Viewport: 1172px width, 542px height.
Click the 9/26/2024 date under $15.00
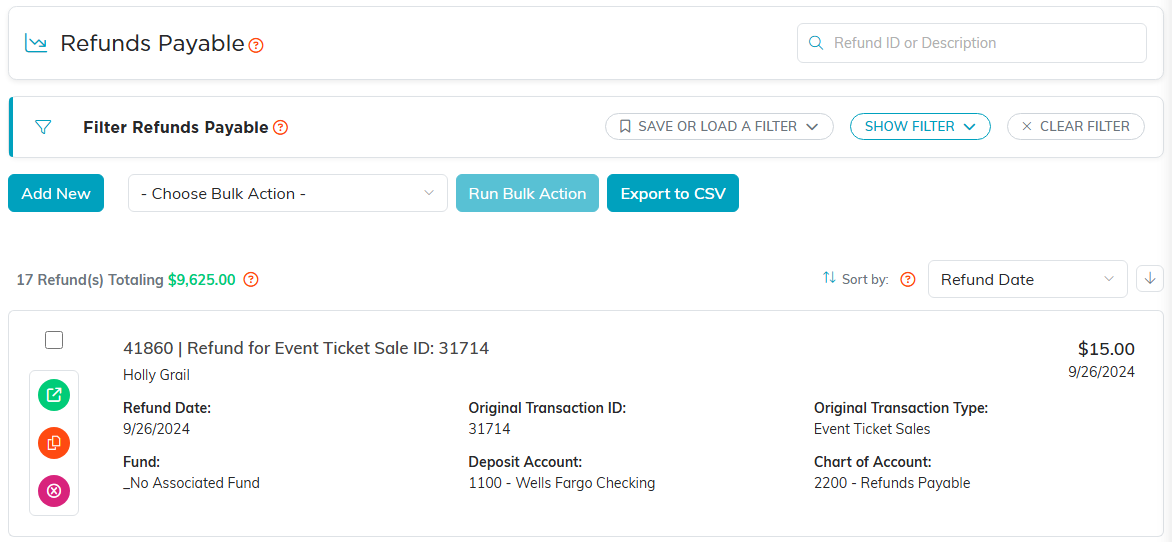pyautogui.click(x=1102, y=372)
